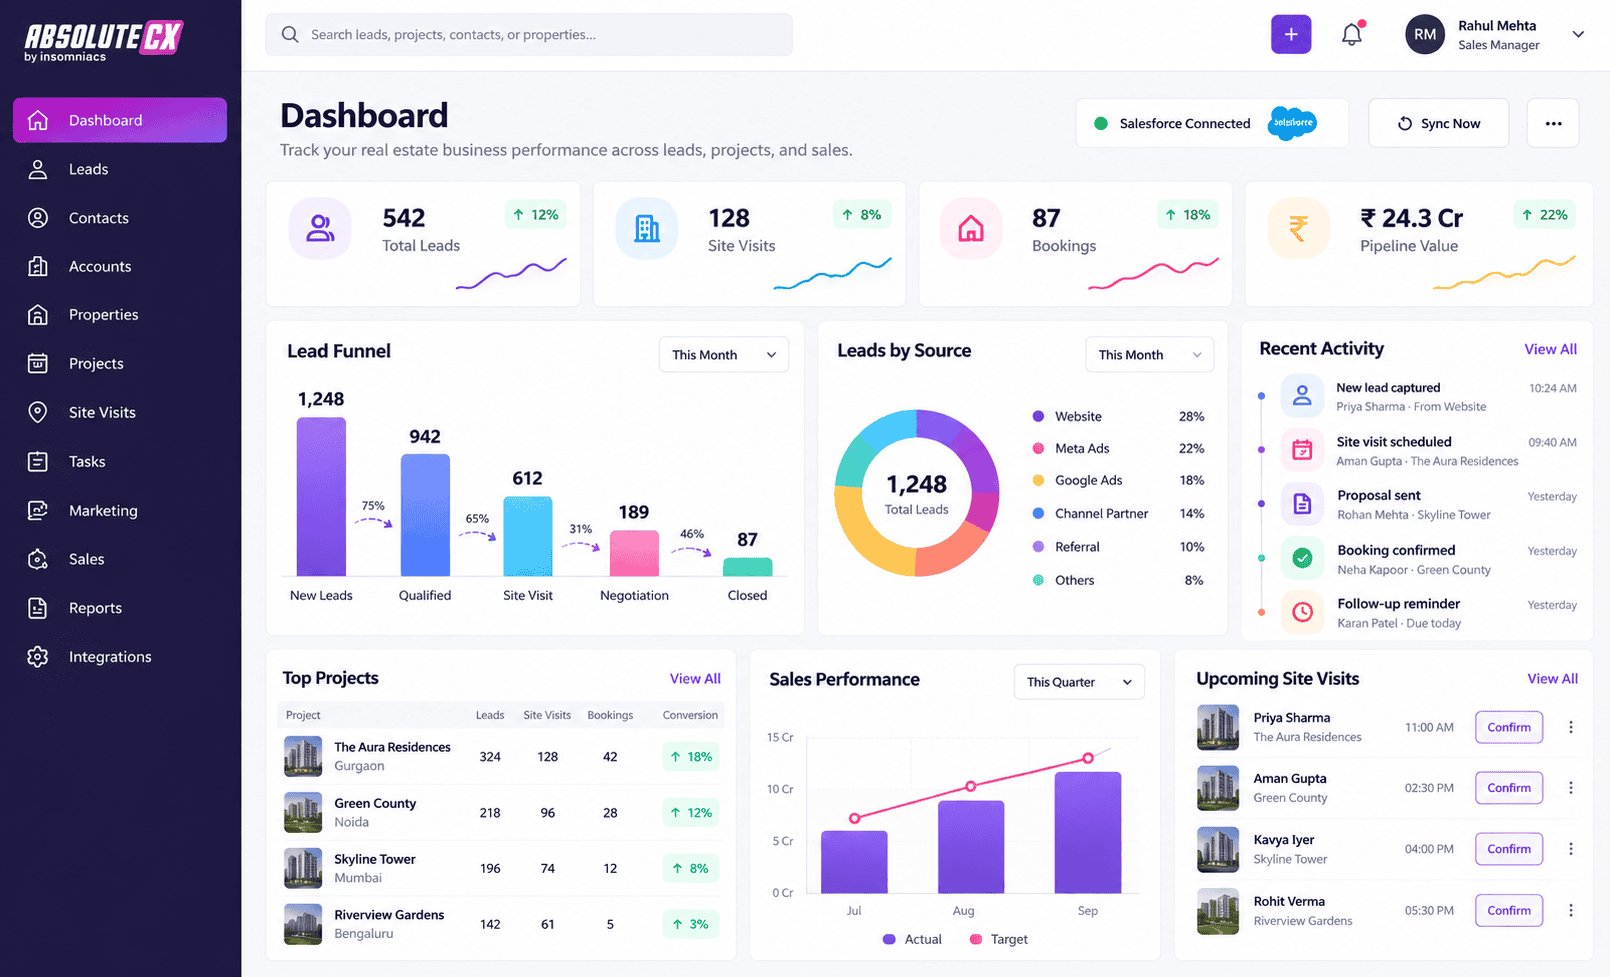Confirm Rohit Verma's site visit
The width and height of the screenshot is (1610, 977).
pos(1509,910)
